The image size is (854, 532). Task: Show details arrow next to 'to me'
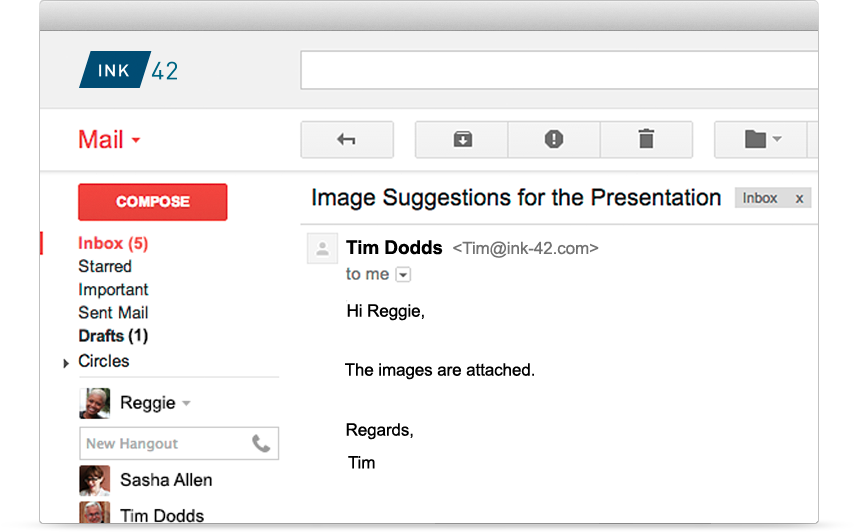pyautogui.click(x=403, y=275)
